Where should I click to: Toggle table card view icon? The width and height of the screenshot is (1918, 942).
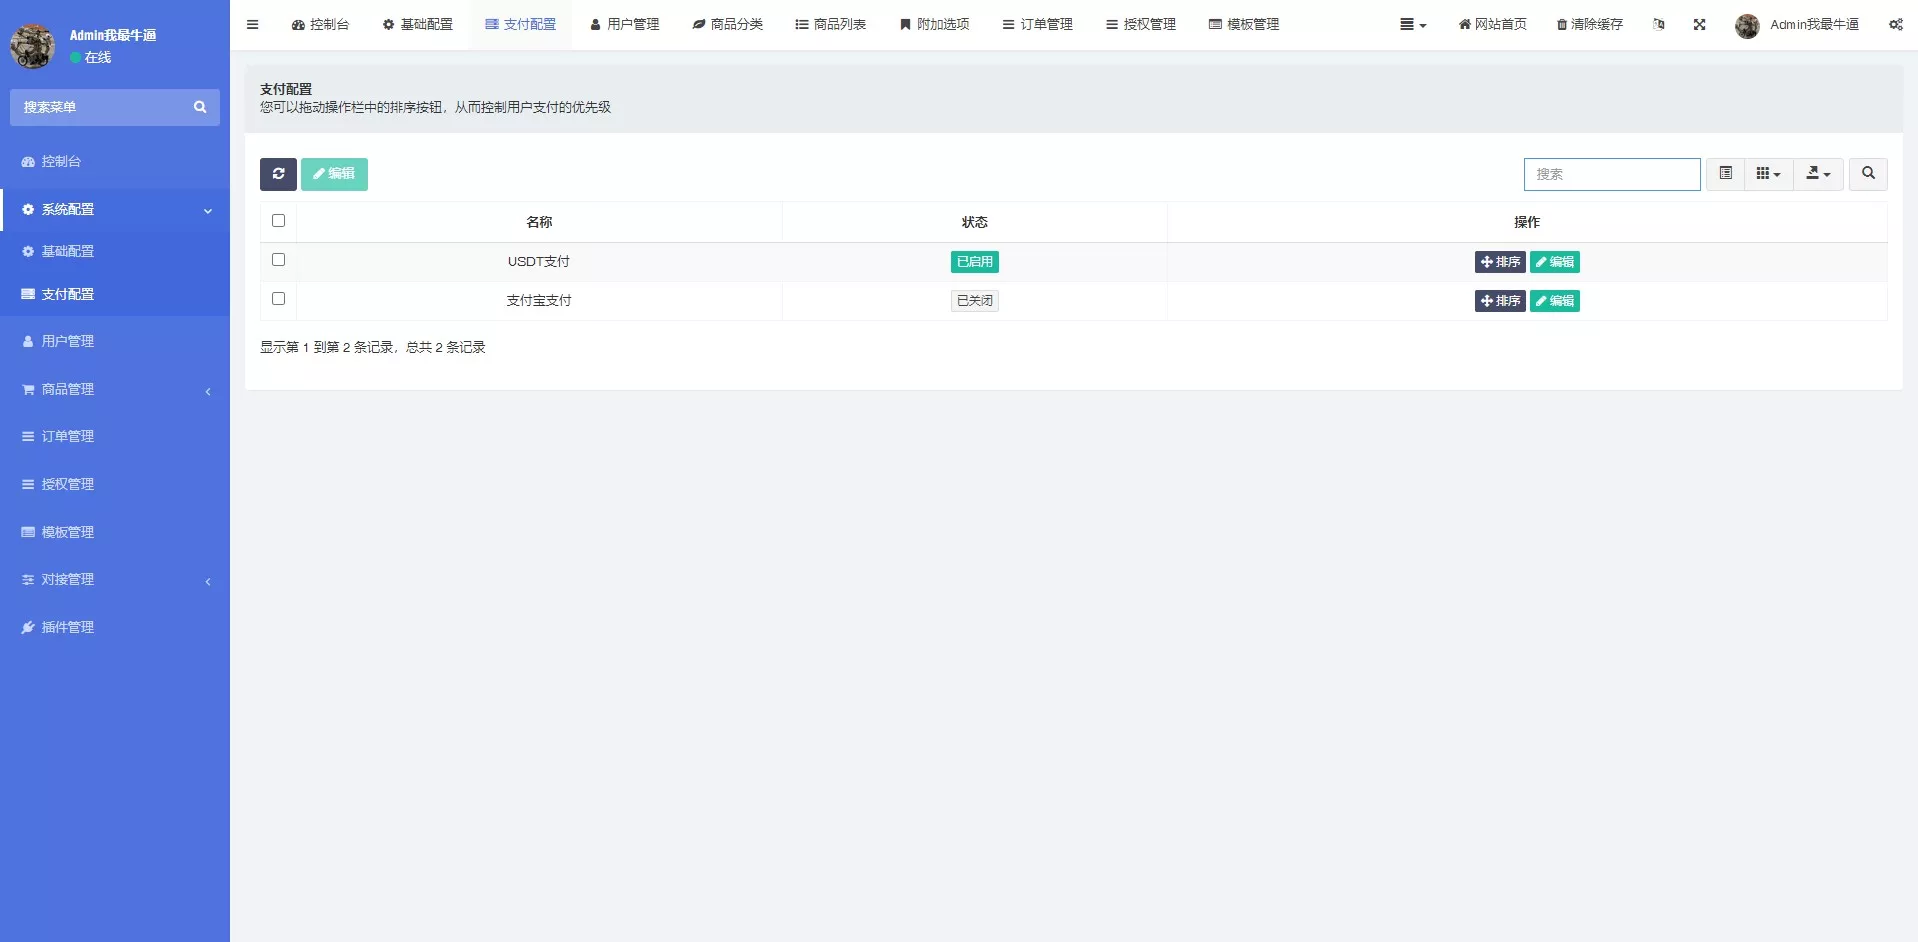(x=1725, y=174)
